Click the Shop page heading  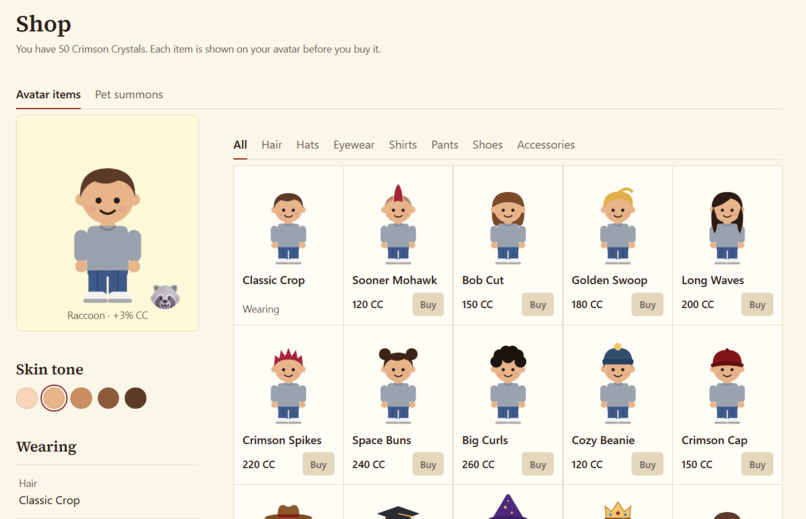pyautogui.click(x=43, y=24)
